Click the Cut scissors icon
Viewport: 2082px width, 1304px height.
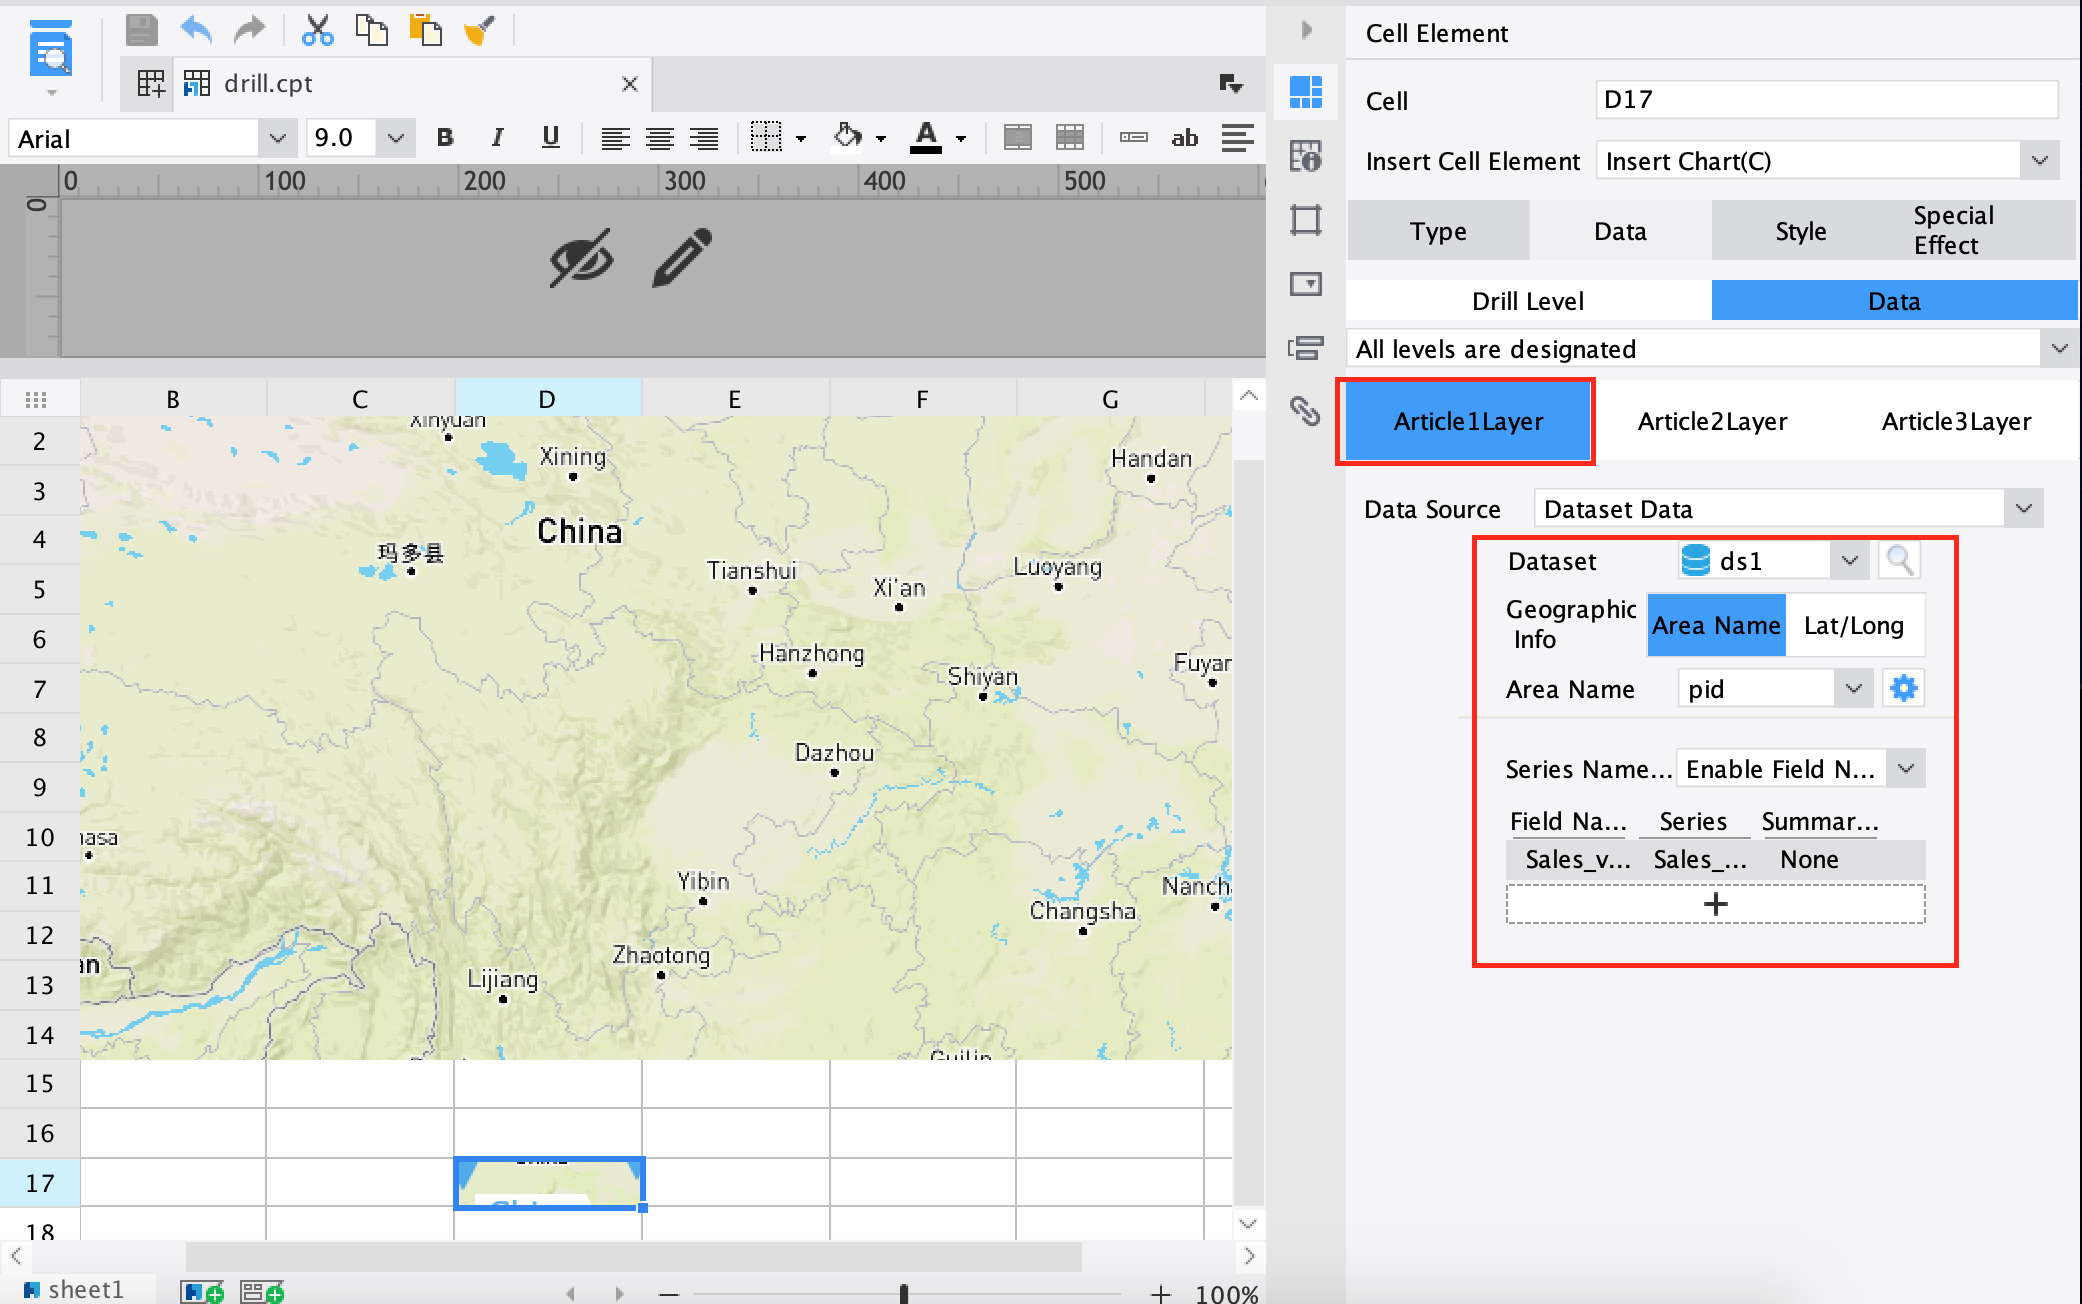(x=317, y=30)
